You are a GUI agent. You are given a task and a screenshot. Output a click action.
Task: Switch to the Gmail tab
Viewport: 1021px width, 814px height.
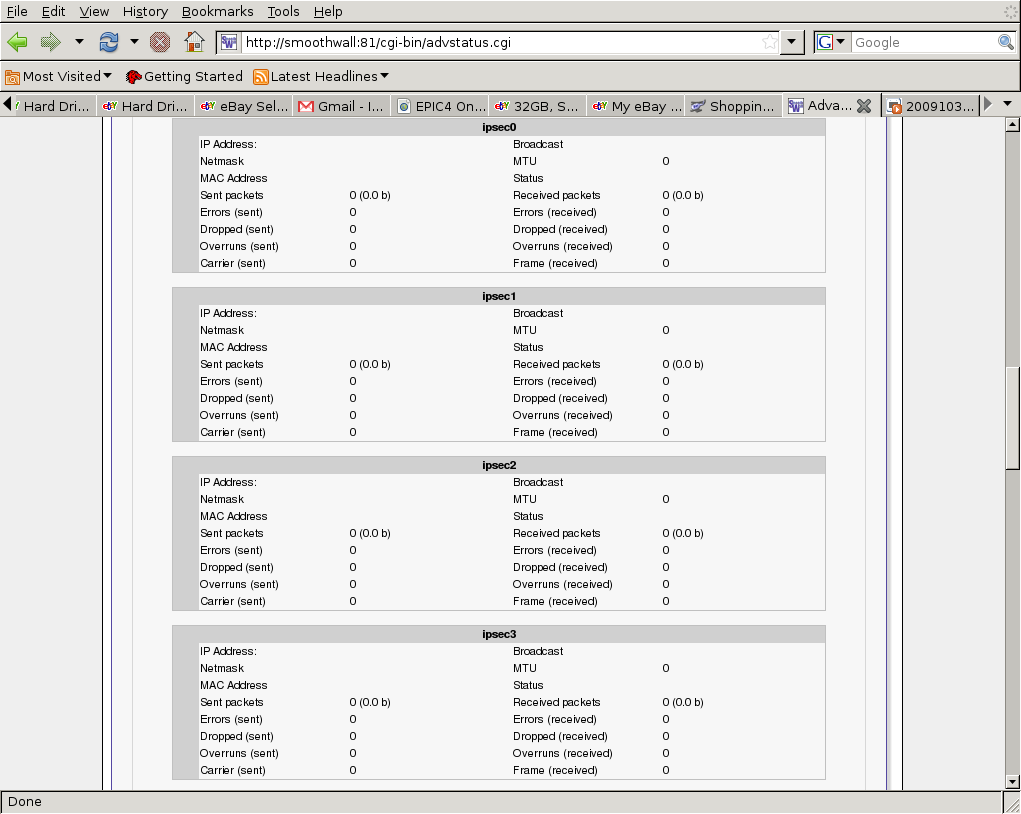pyautogui.click(x=340, y=106)
